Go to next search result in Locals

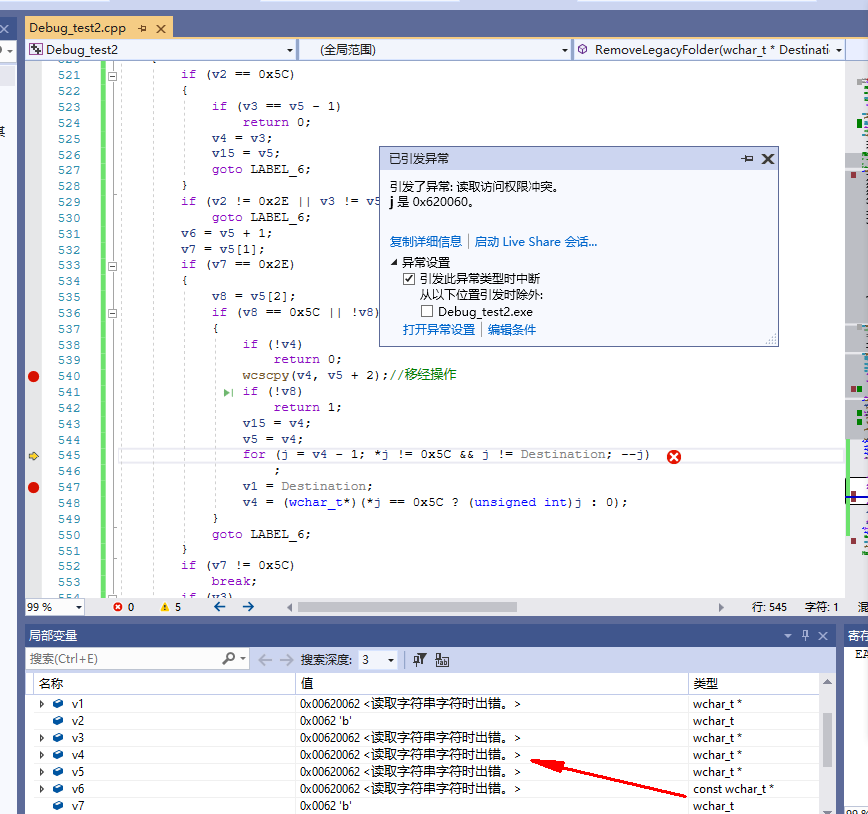pos(286,660)
